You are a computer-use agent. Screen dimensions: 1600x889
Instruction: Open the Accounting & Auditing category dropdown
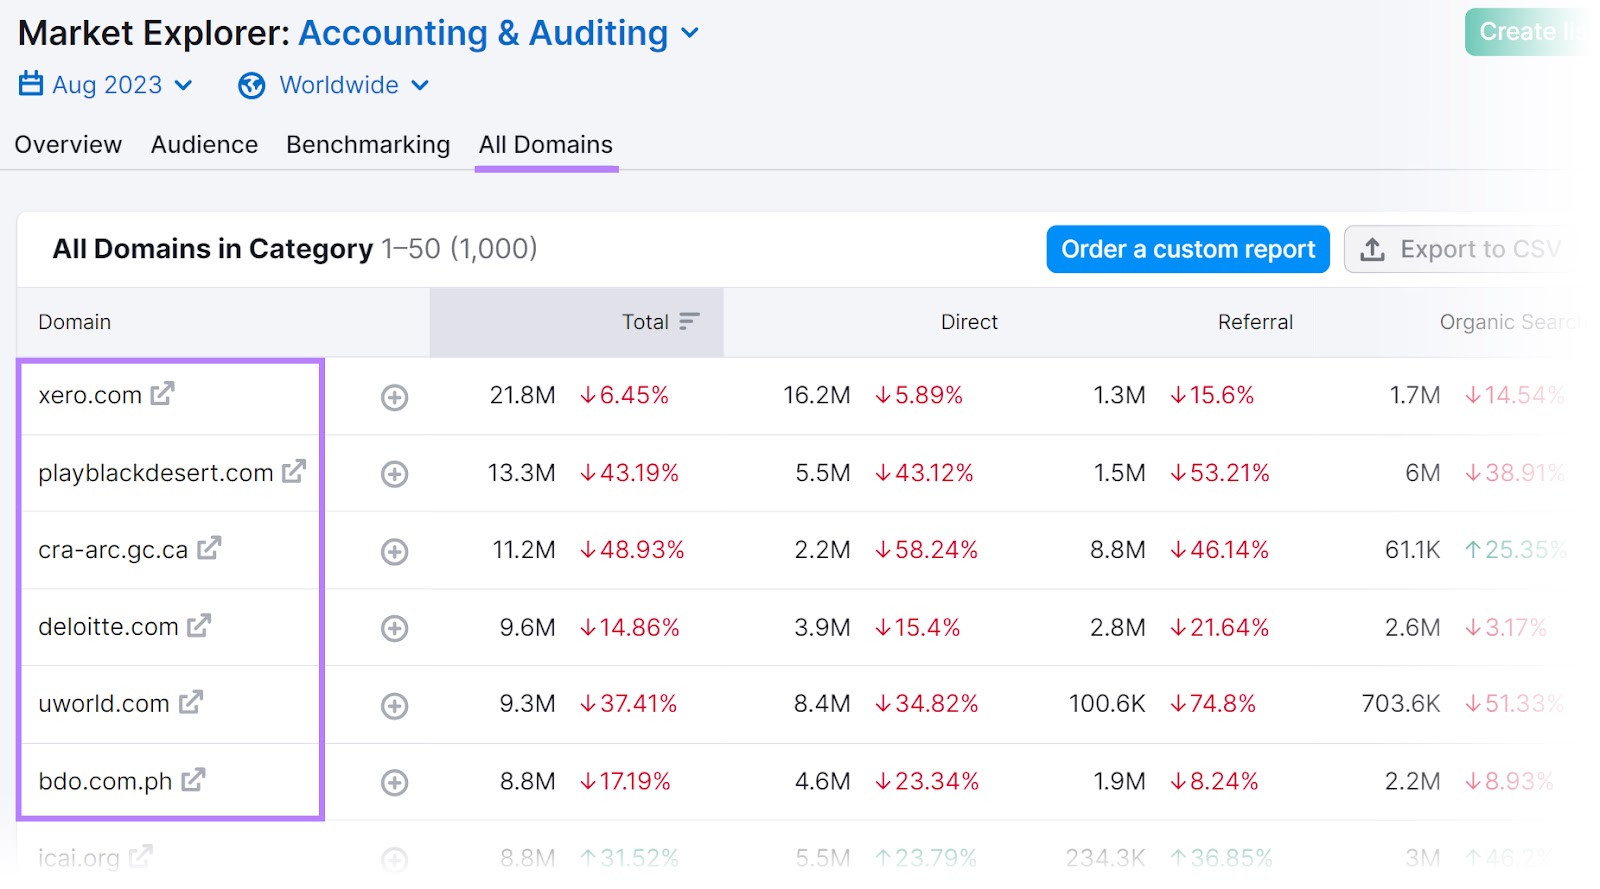(499, 33)
